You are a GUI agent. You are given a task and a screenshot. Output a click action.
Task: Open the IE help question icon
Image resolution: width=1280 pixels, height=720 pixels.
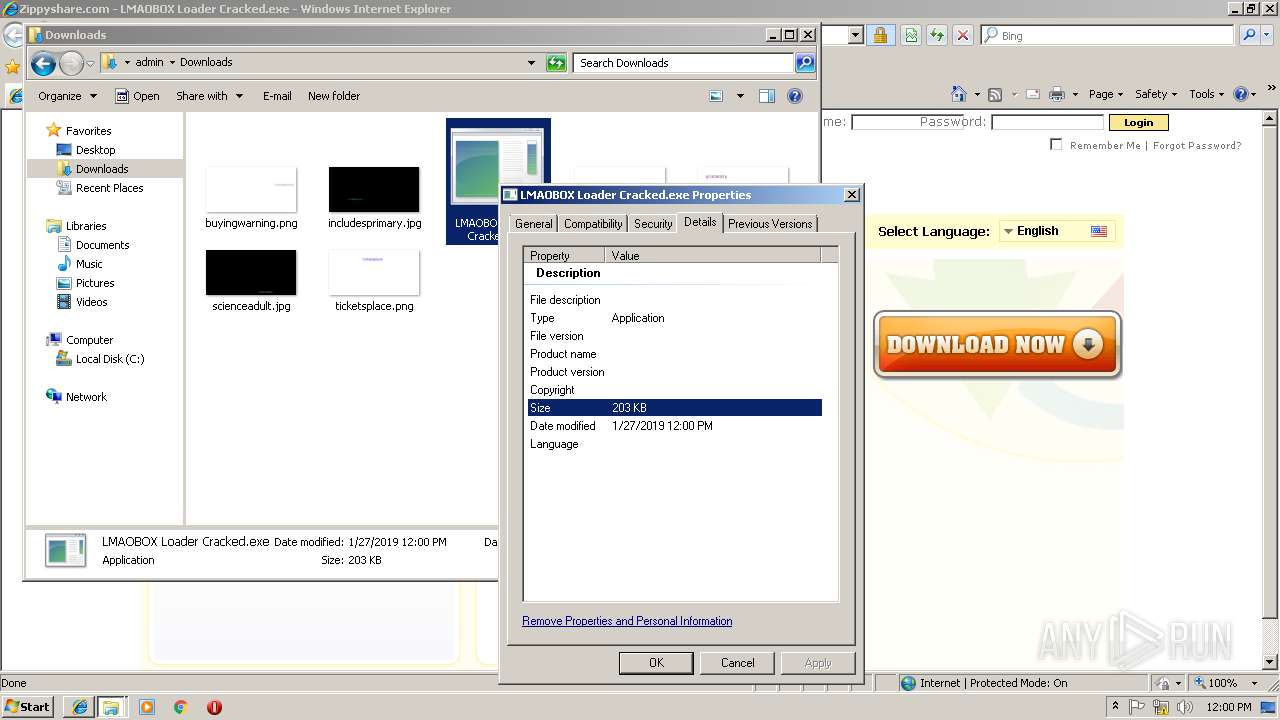coord(1241,94)
